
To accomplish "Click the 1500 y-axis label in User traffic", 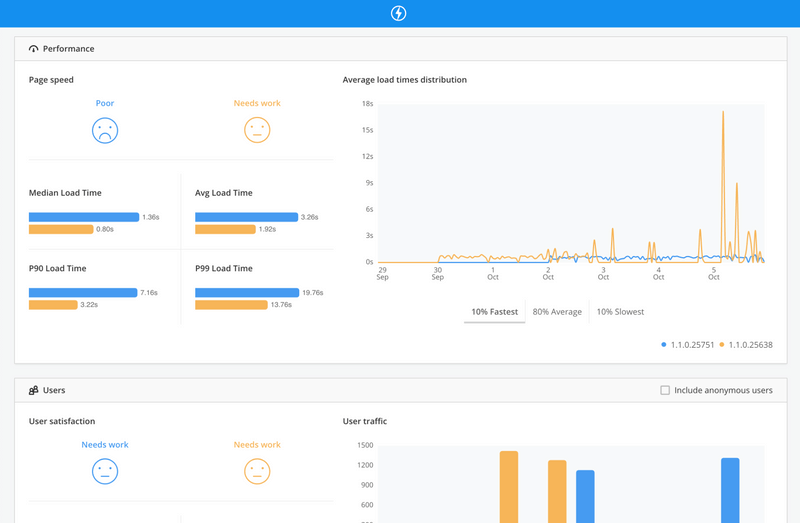I will click(x=365, y=445).
